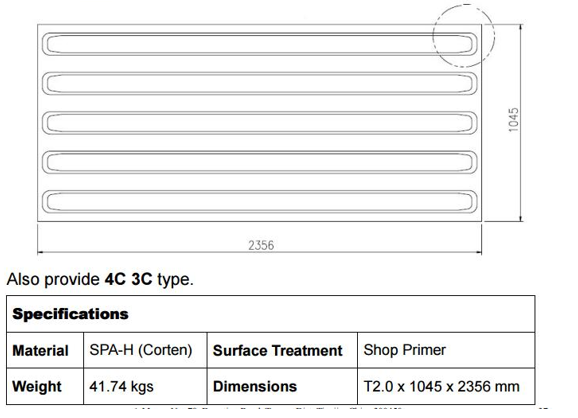Click the vertical dimension arrow line
This screenshot has height=418, width=578.
(520, 123)
